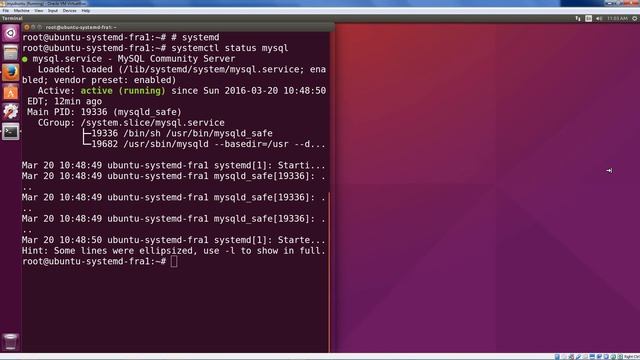Click the terminal cursor at final prompt

[174, 262]
